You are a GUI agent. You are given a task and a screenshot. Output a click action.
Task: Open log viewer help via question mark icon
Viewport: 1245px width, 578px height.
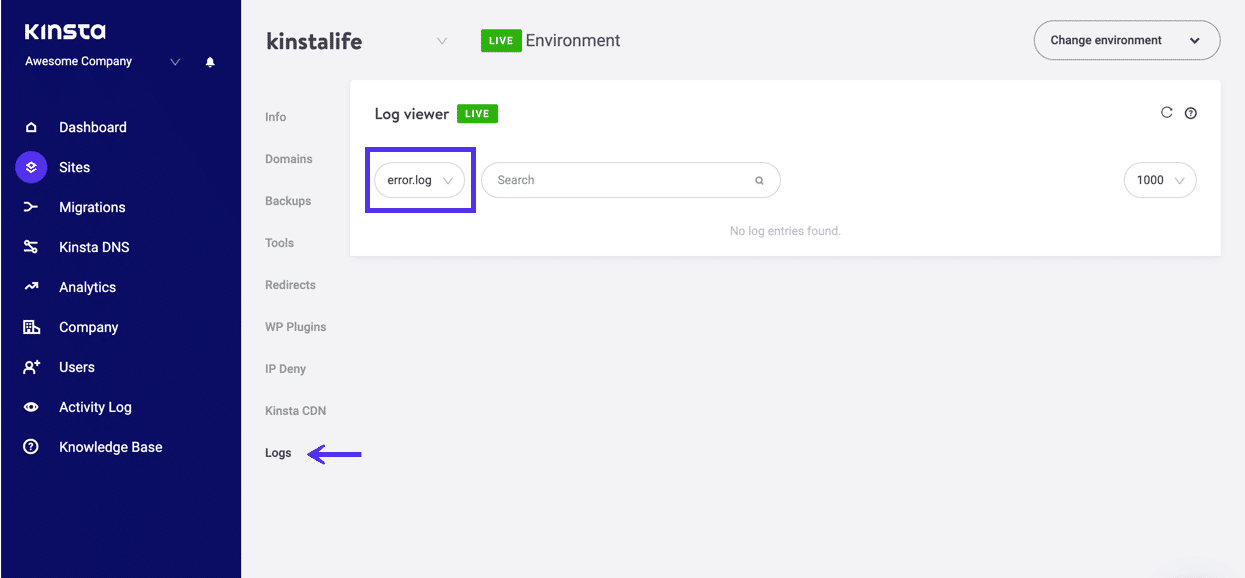pyautogui.click(x=1191, y=113)
